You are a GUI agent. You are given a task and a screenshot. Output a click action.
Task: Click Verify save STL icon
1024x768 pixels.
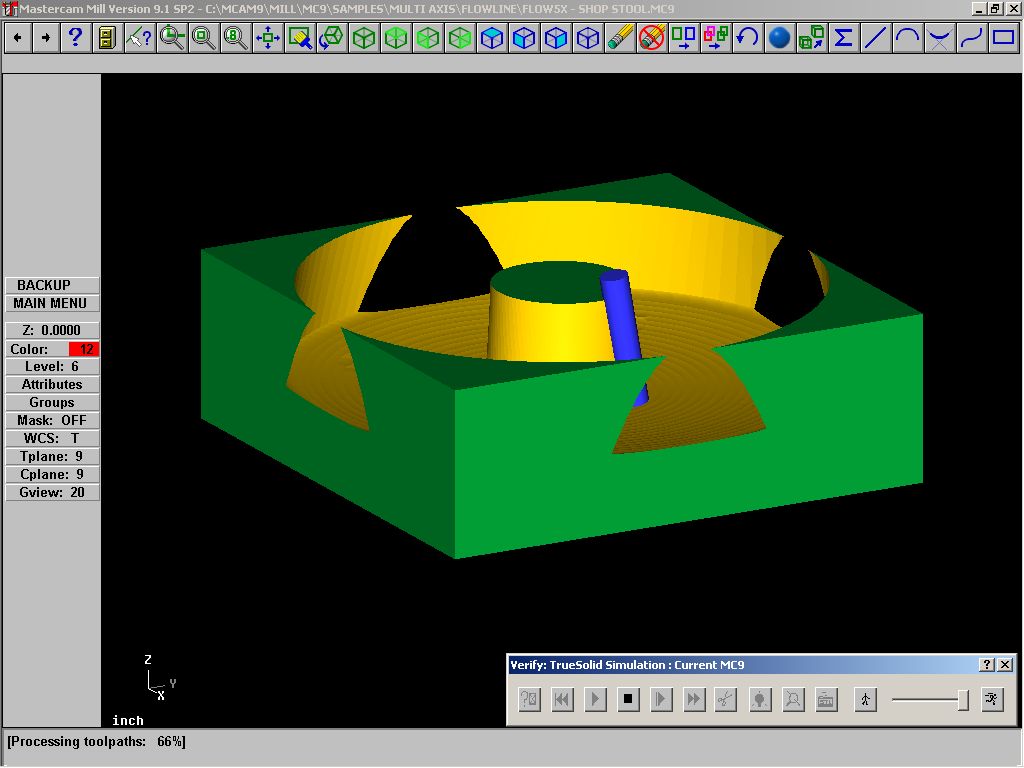pos(826,699)
